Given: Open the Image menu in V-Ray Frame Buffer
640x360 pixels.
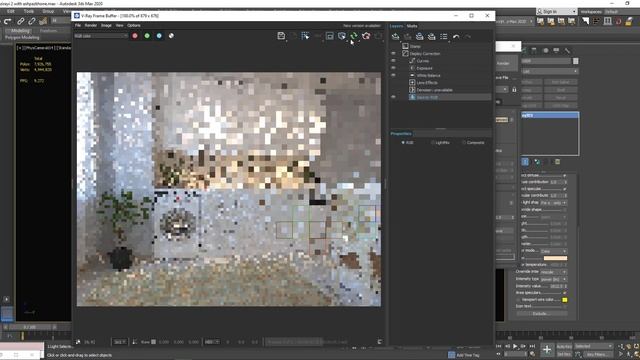Looking at the screenshot, I should coord(106,25).
